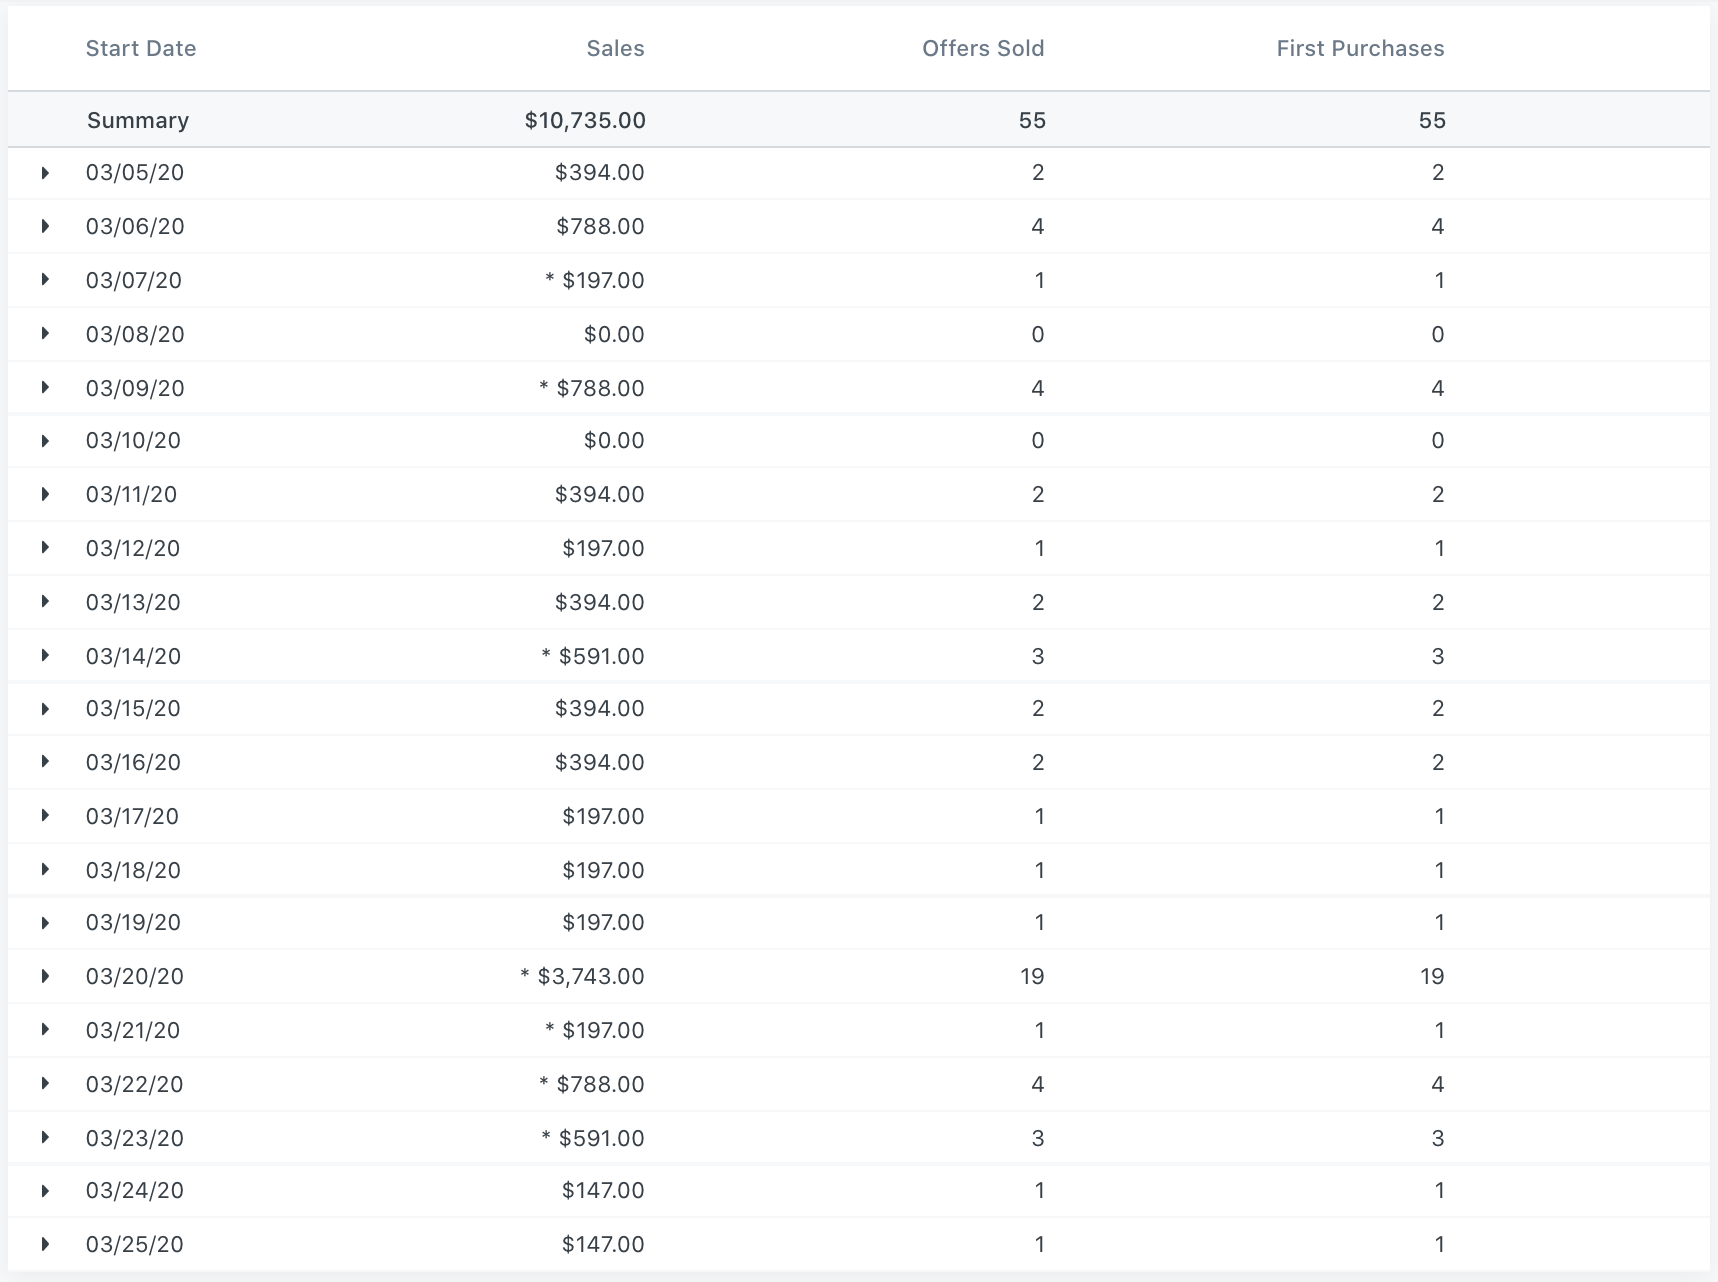This screenshot has height=1282, width=1718.
Task: Expand the 03/09/20 row arrow
Action: [x=45, y=388]
